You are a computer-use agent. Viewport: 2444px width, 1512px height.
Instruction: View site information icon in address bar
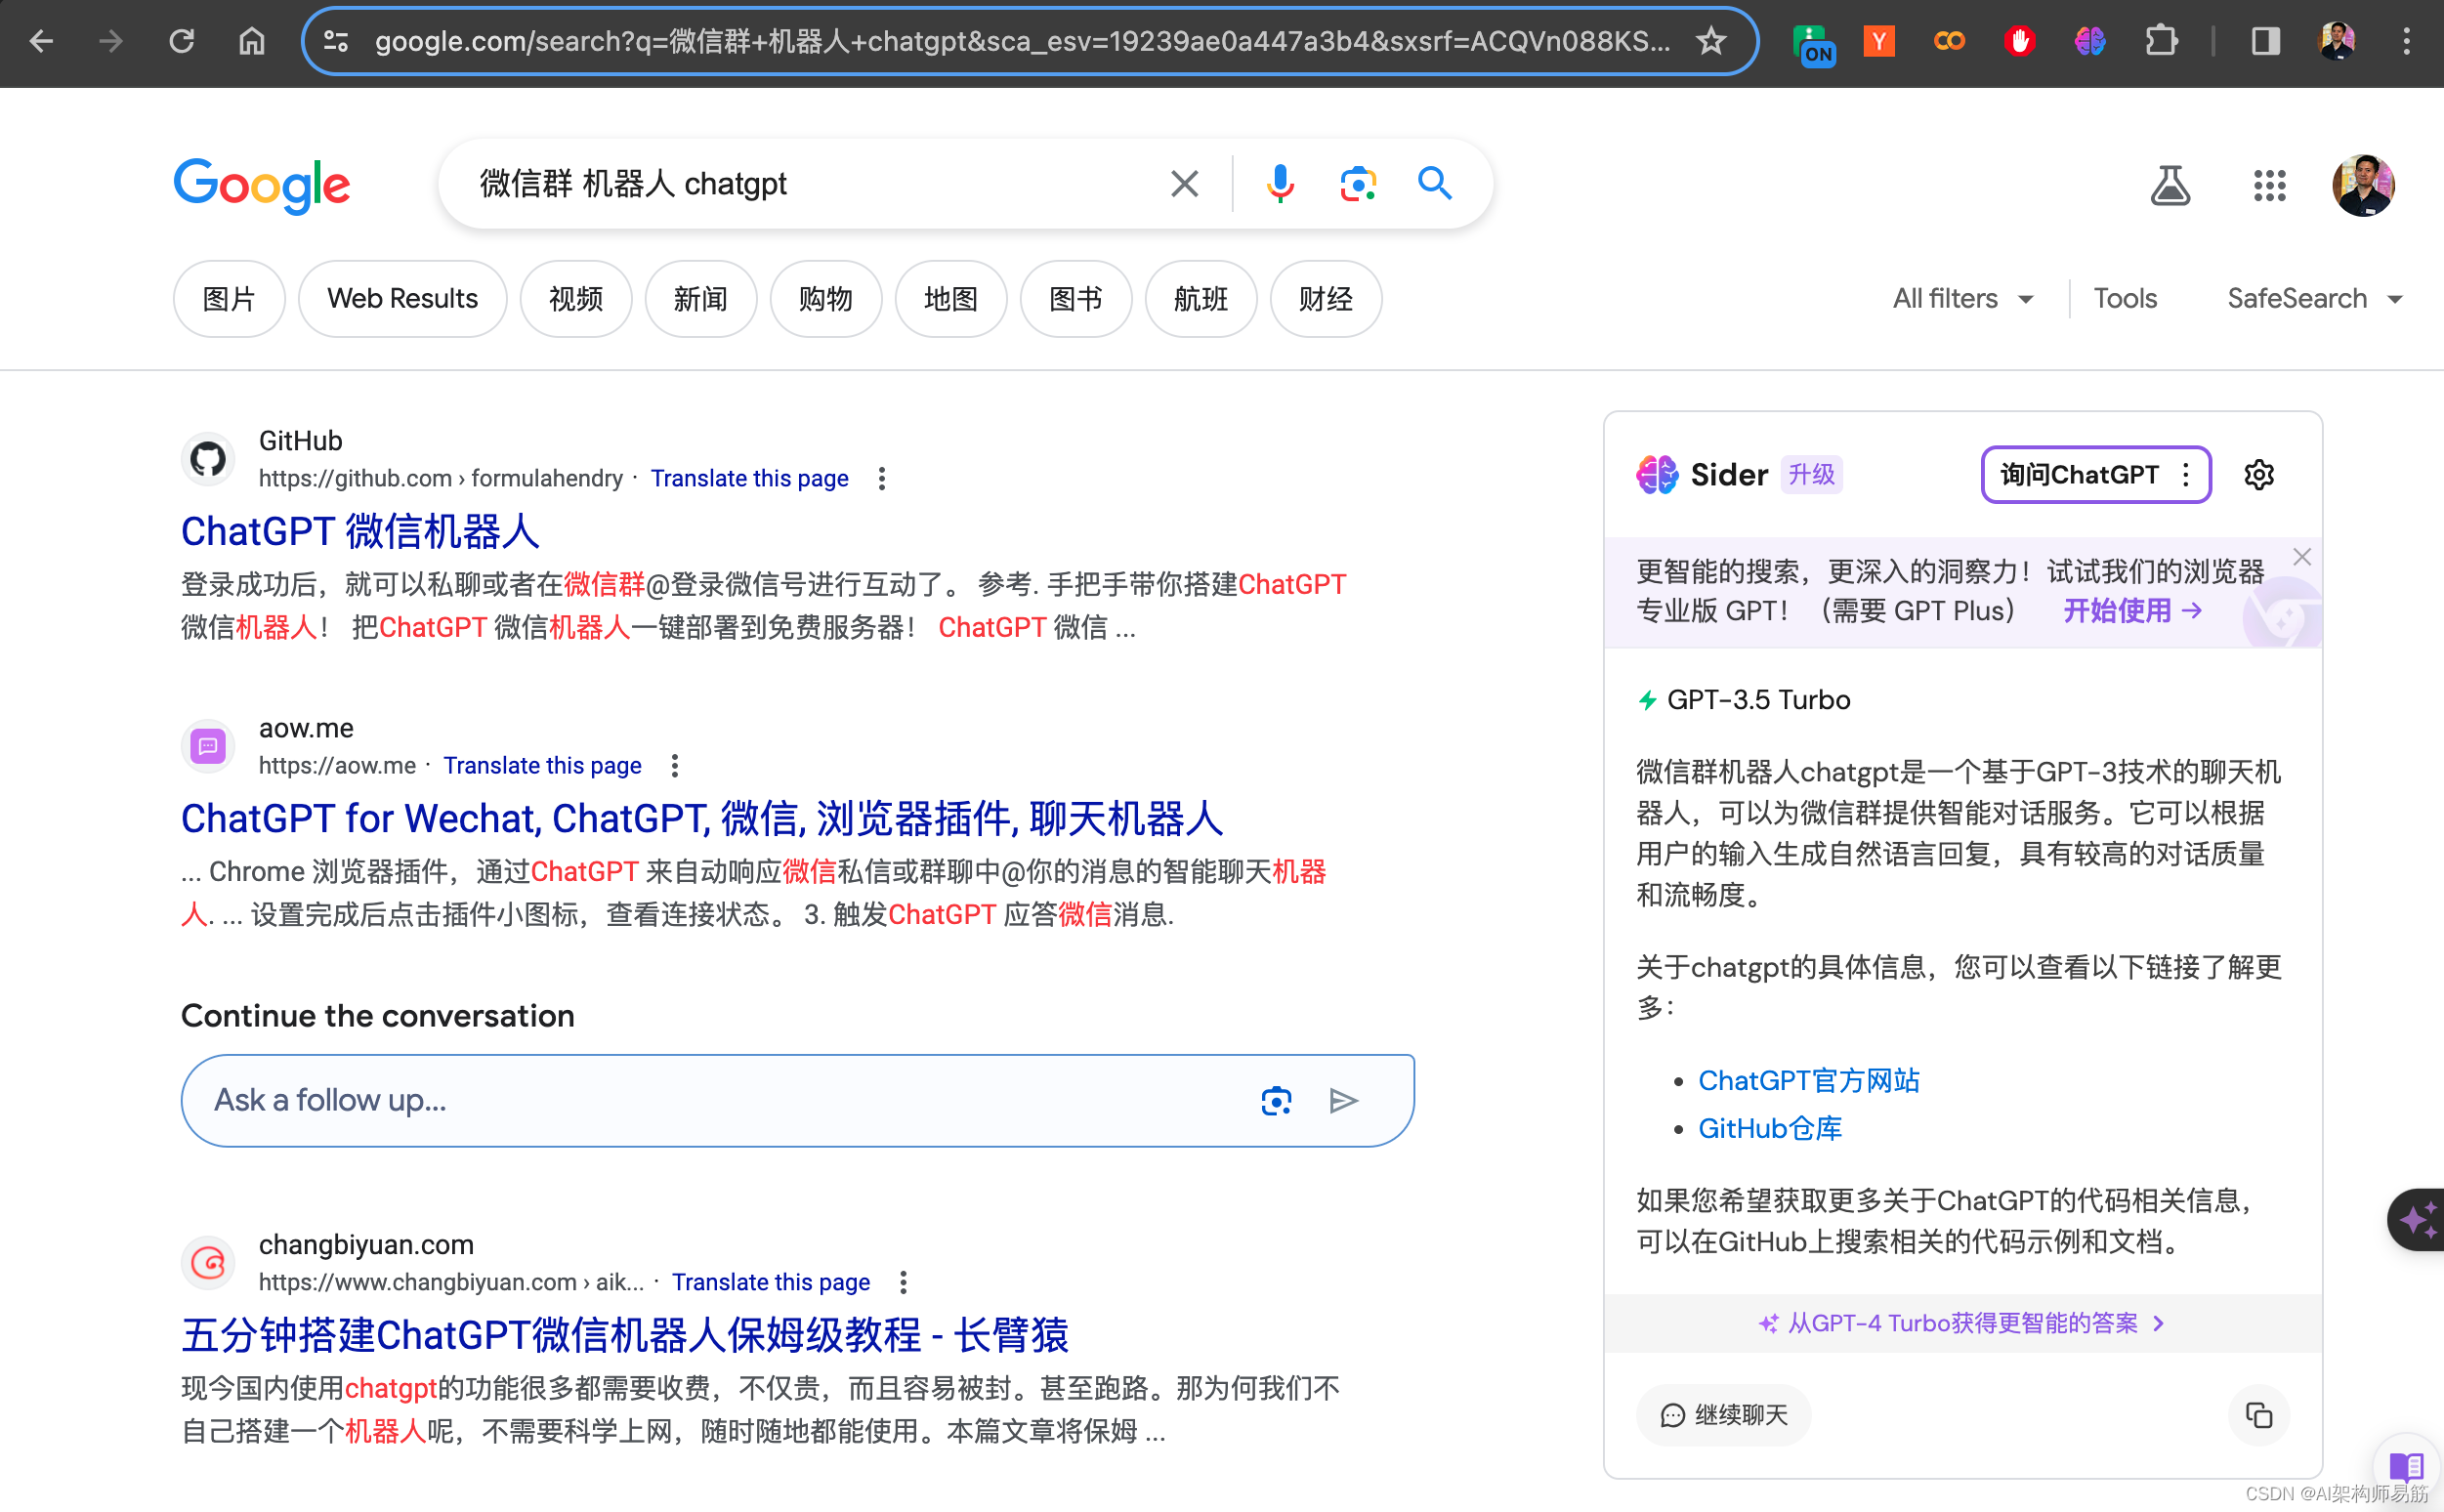pyautogui.click(x=336, y=41)
